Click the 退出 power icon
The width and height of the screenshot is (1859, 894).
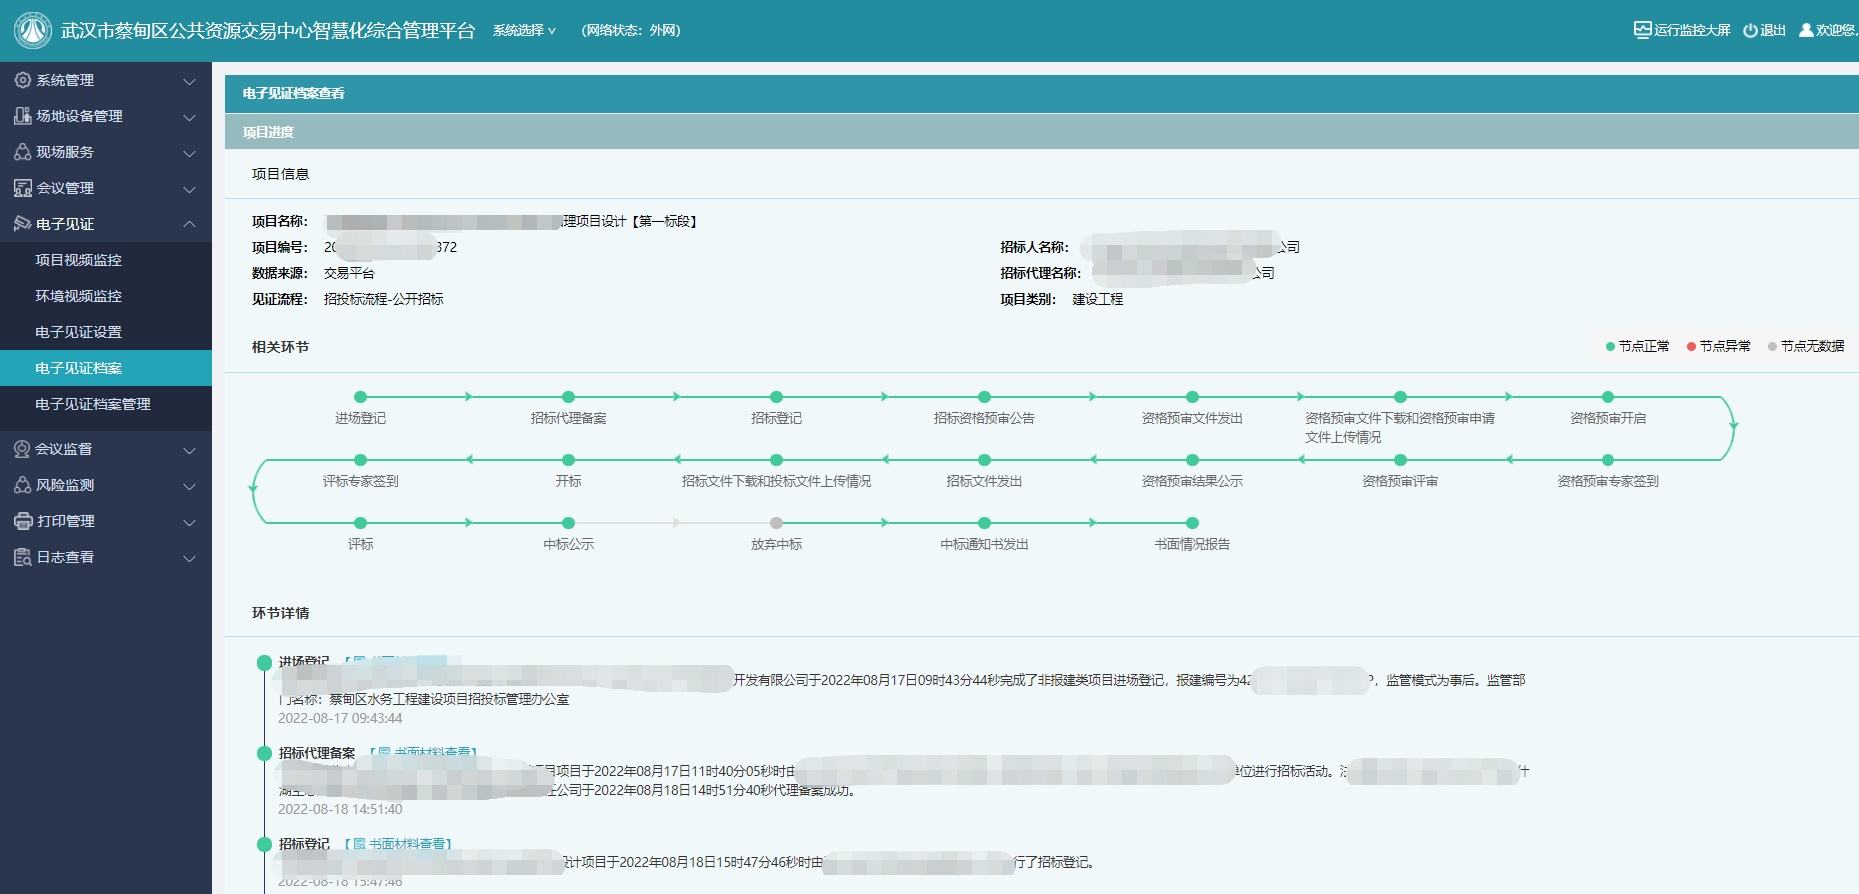coord(1750,30)
